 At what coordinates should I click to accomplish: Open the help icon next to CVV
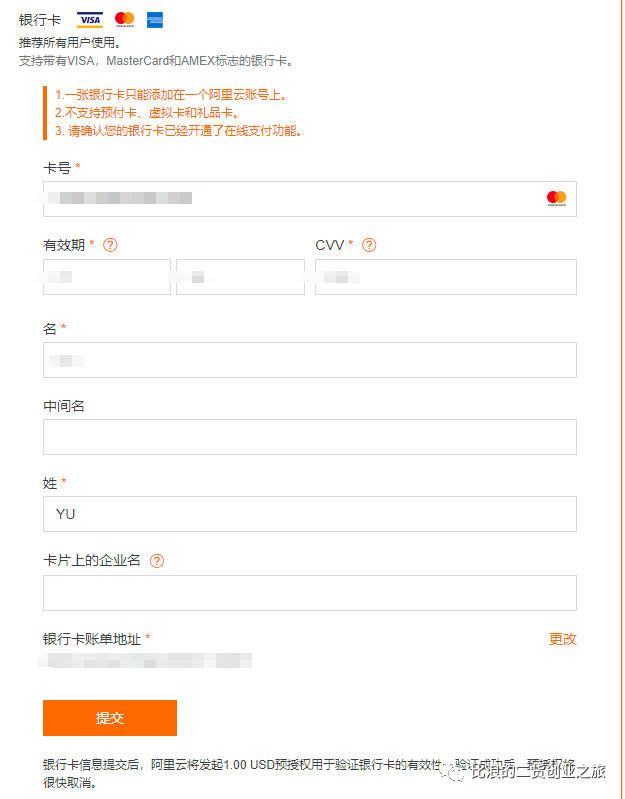(x=369, y=245)
